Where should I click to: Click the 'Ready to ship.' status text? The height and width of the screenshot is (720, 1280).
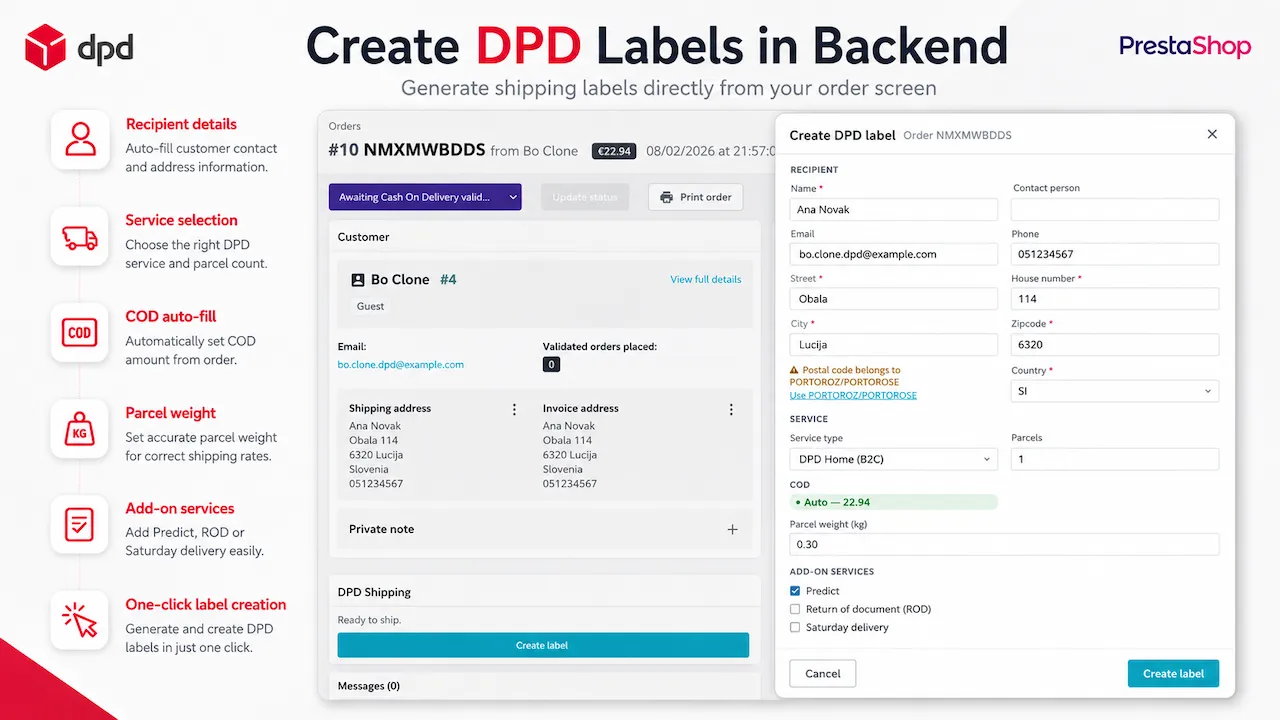[369, 620]
